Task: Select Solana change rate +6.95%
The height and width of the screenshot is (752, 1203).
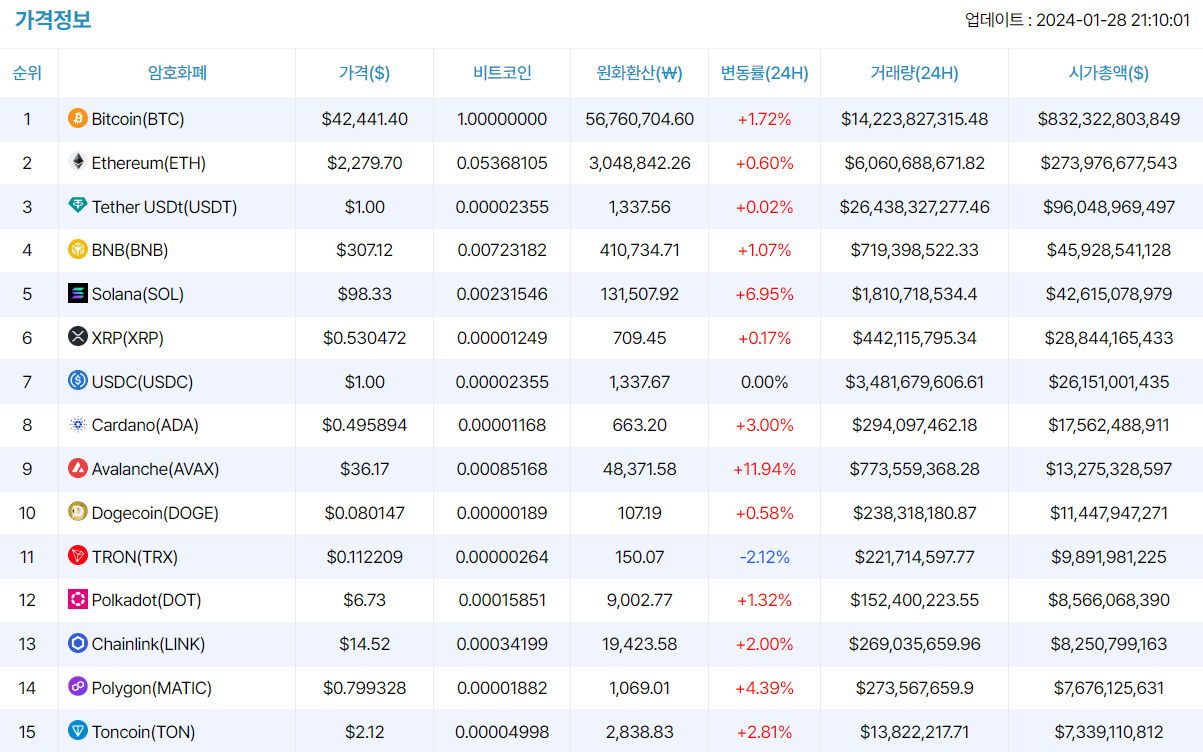Action: point(765,294)
